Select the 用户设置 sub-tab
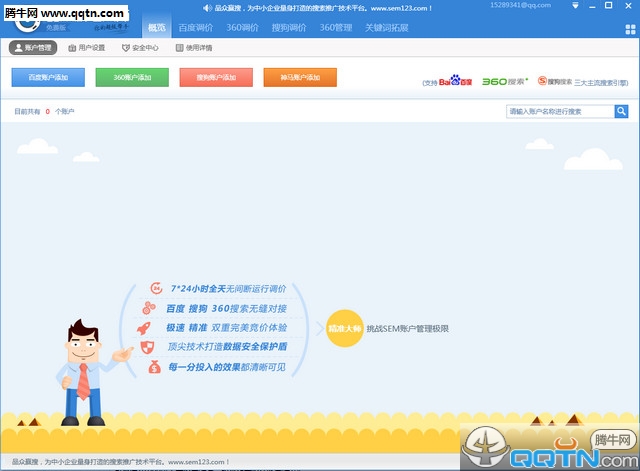This screenshot has height=471, width=640. click(86, 47)
